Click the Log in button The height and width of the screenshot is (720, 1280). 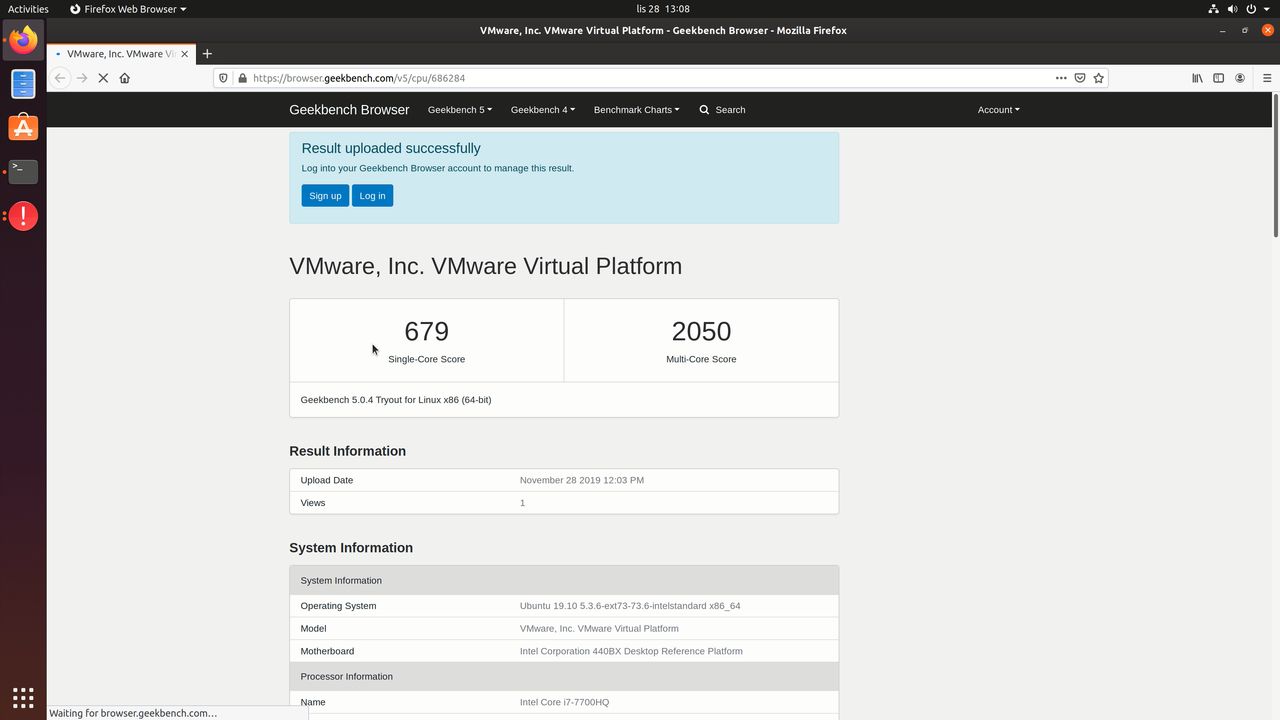(x=372, y=196)
